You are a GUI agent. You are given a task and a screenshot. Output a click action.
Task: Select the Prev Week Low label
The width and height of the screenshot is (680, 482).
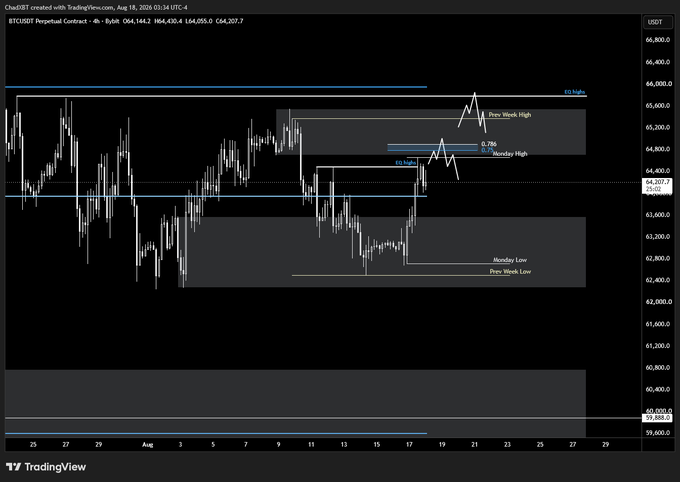click(510, 272)
